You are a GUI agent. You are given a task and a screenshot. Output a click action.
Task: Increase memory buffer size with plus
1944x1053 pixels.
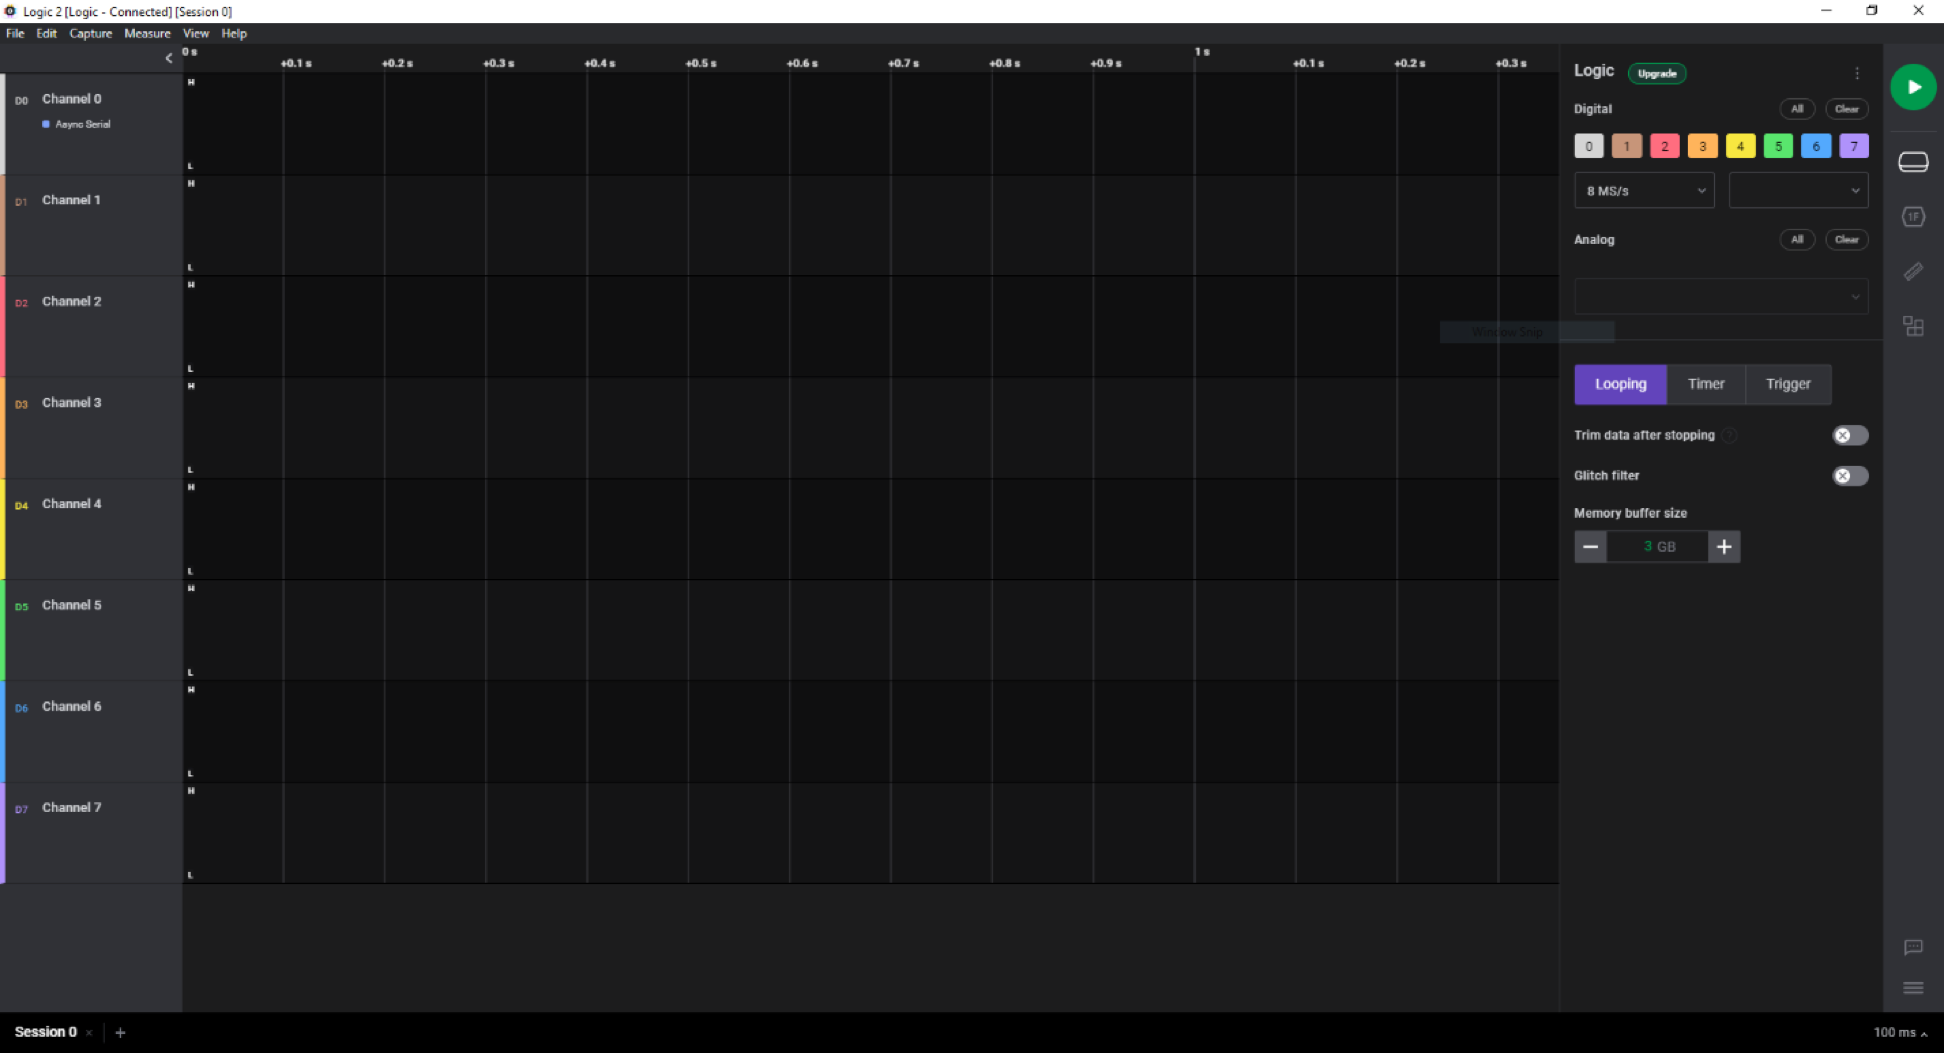coord(1724,547)
